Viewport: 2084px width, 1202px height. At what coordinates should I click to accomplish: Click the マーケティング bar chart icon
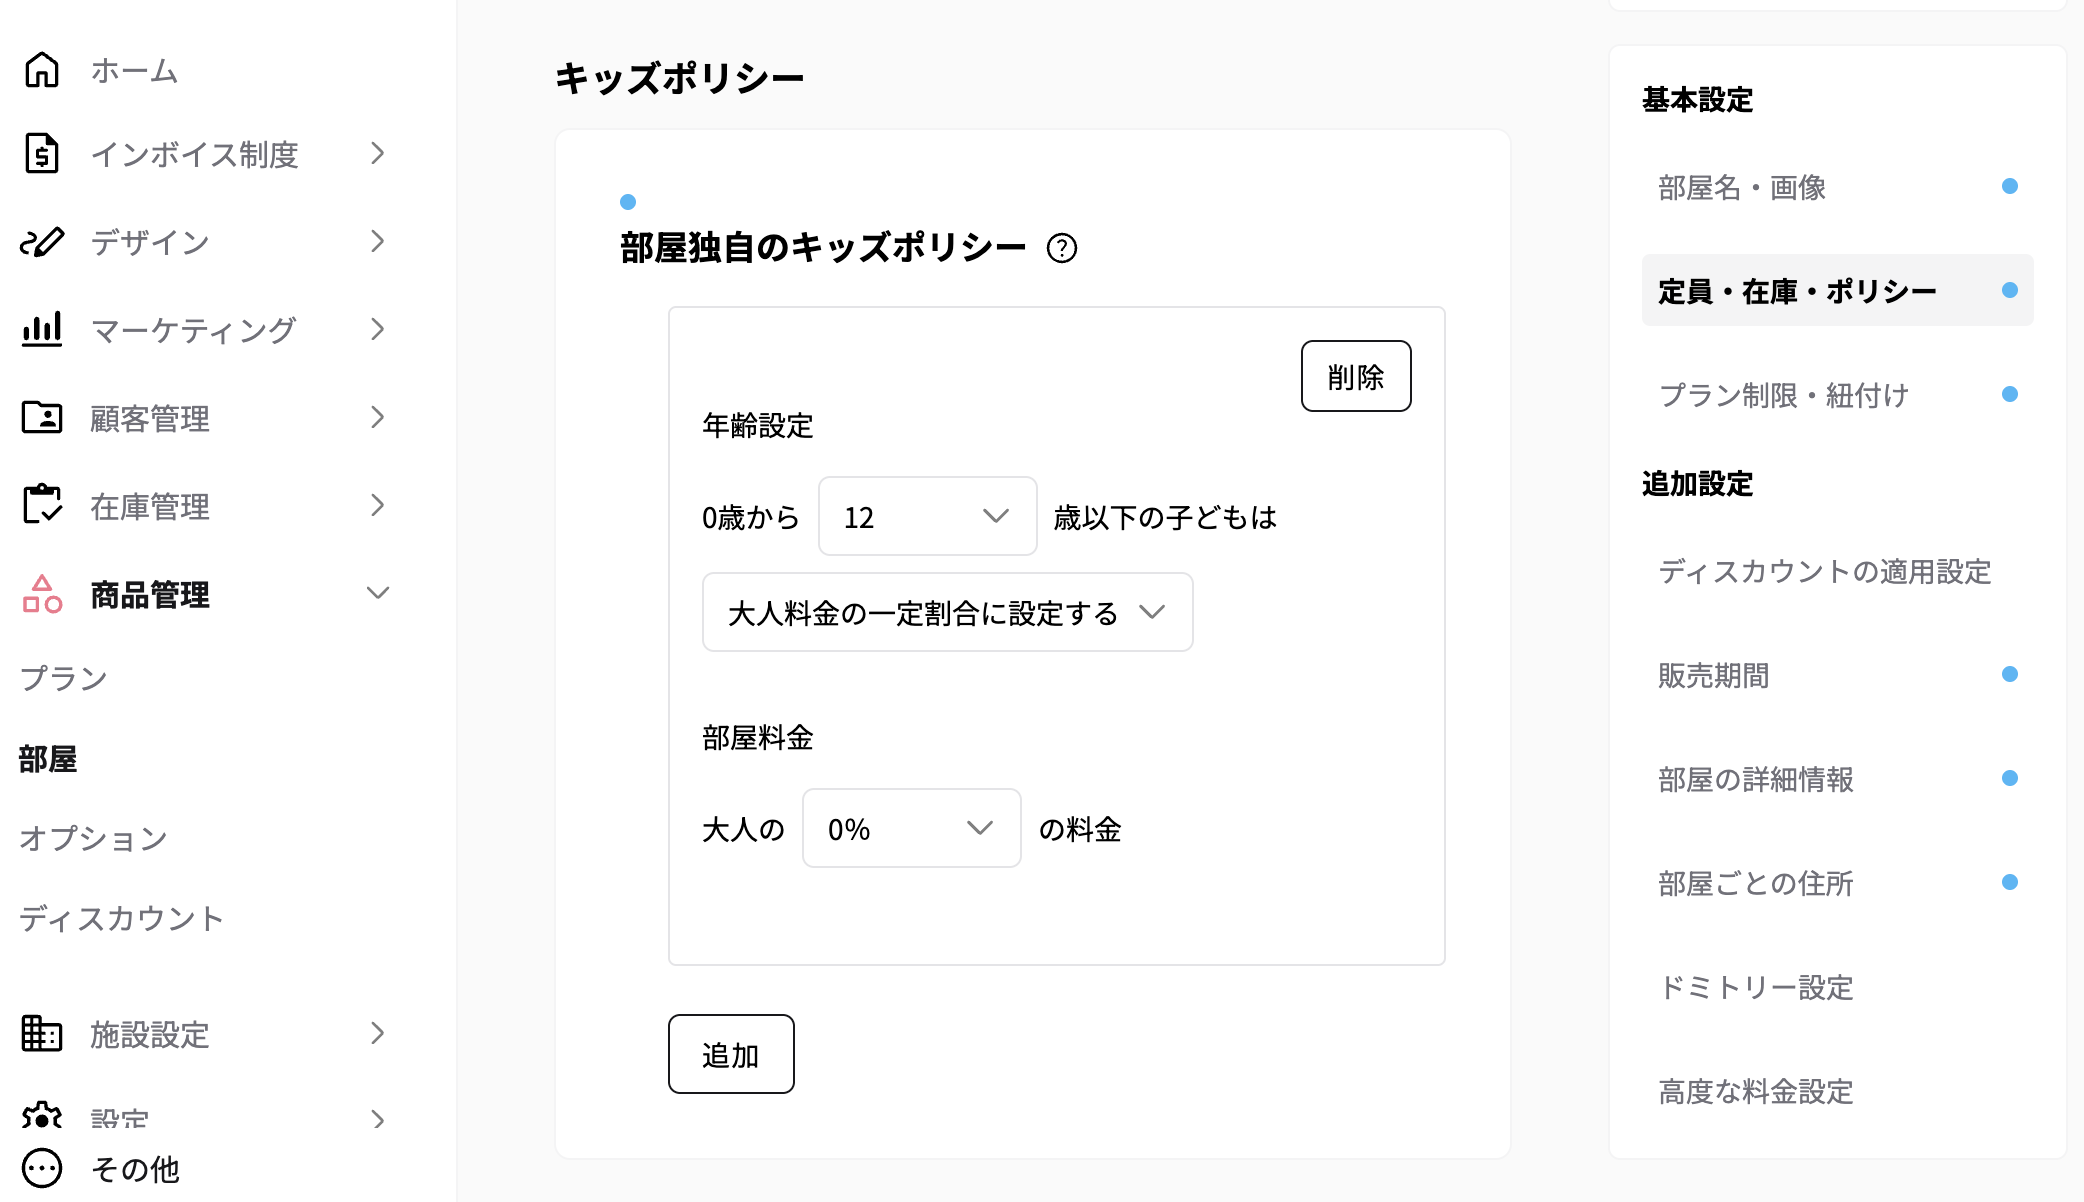(x=41, y=329)
